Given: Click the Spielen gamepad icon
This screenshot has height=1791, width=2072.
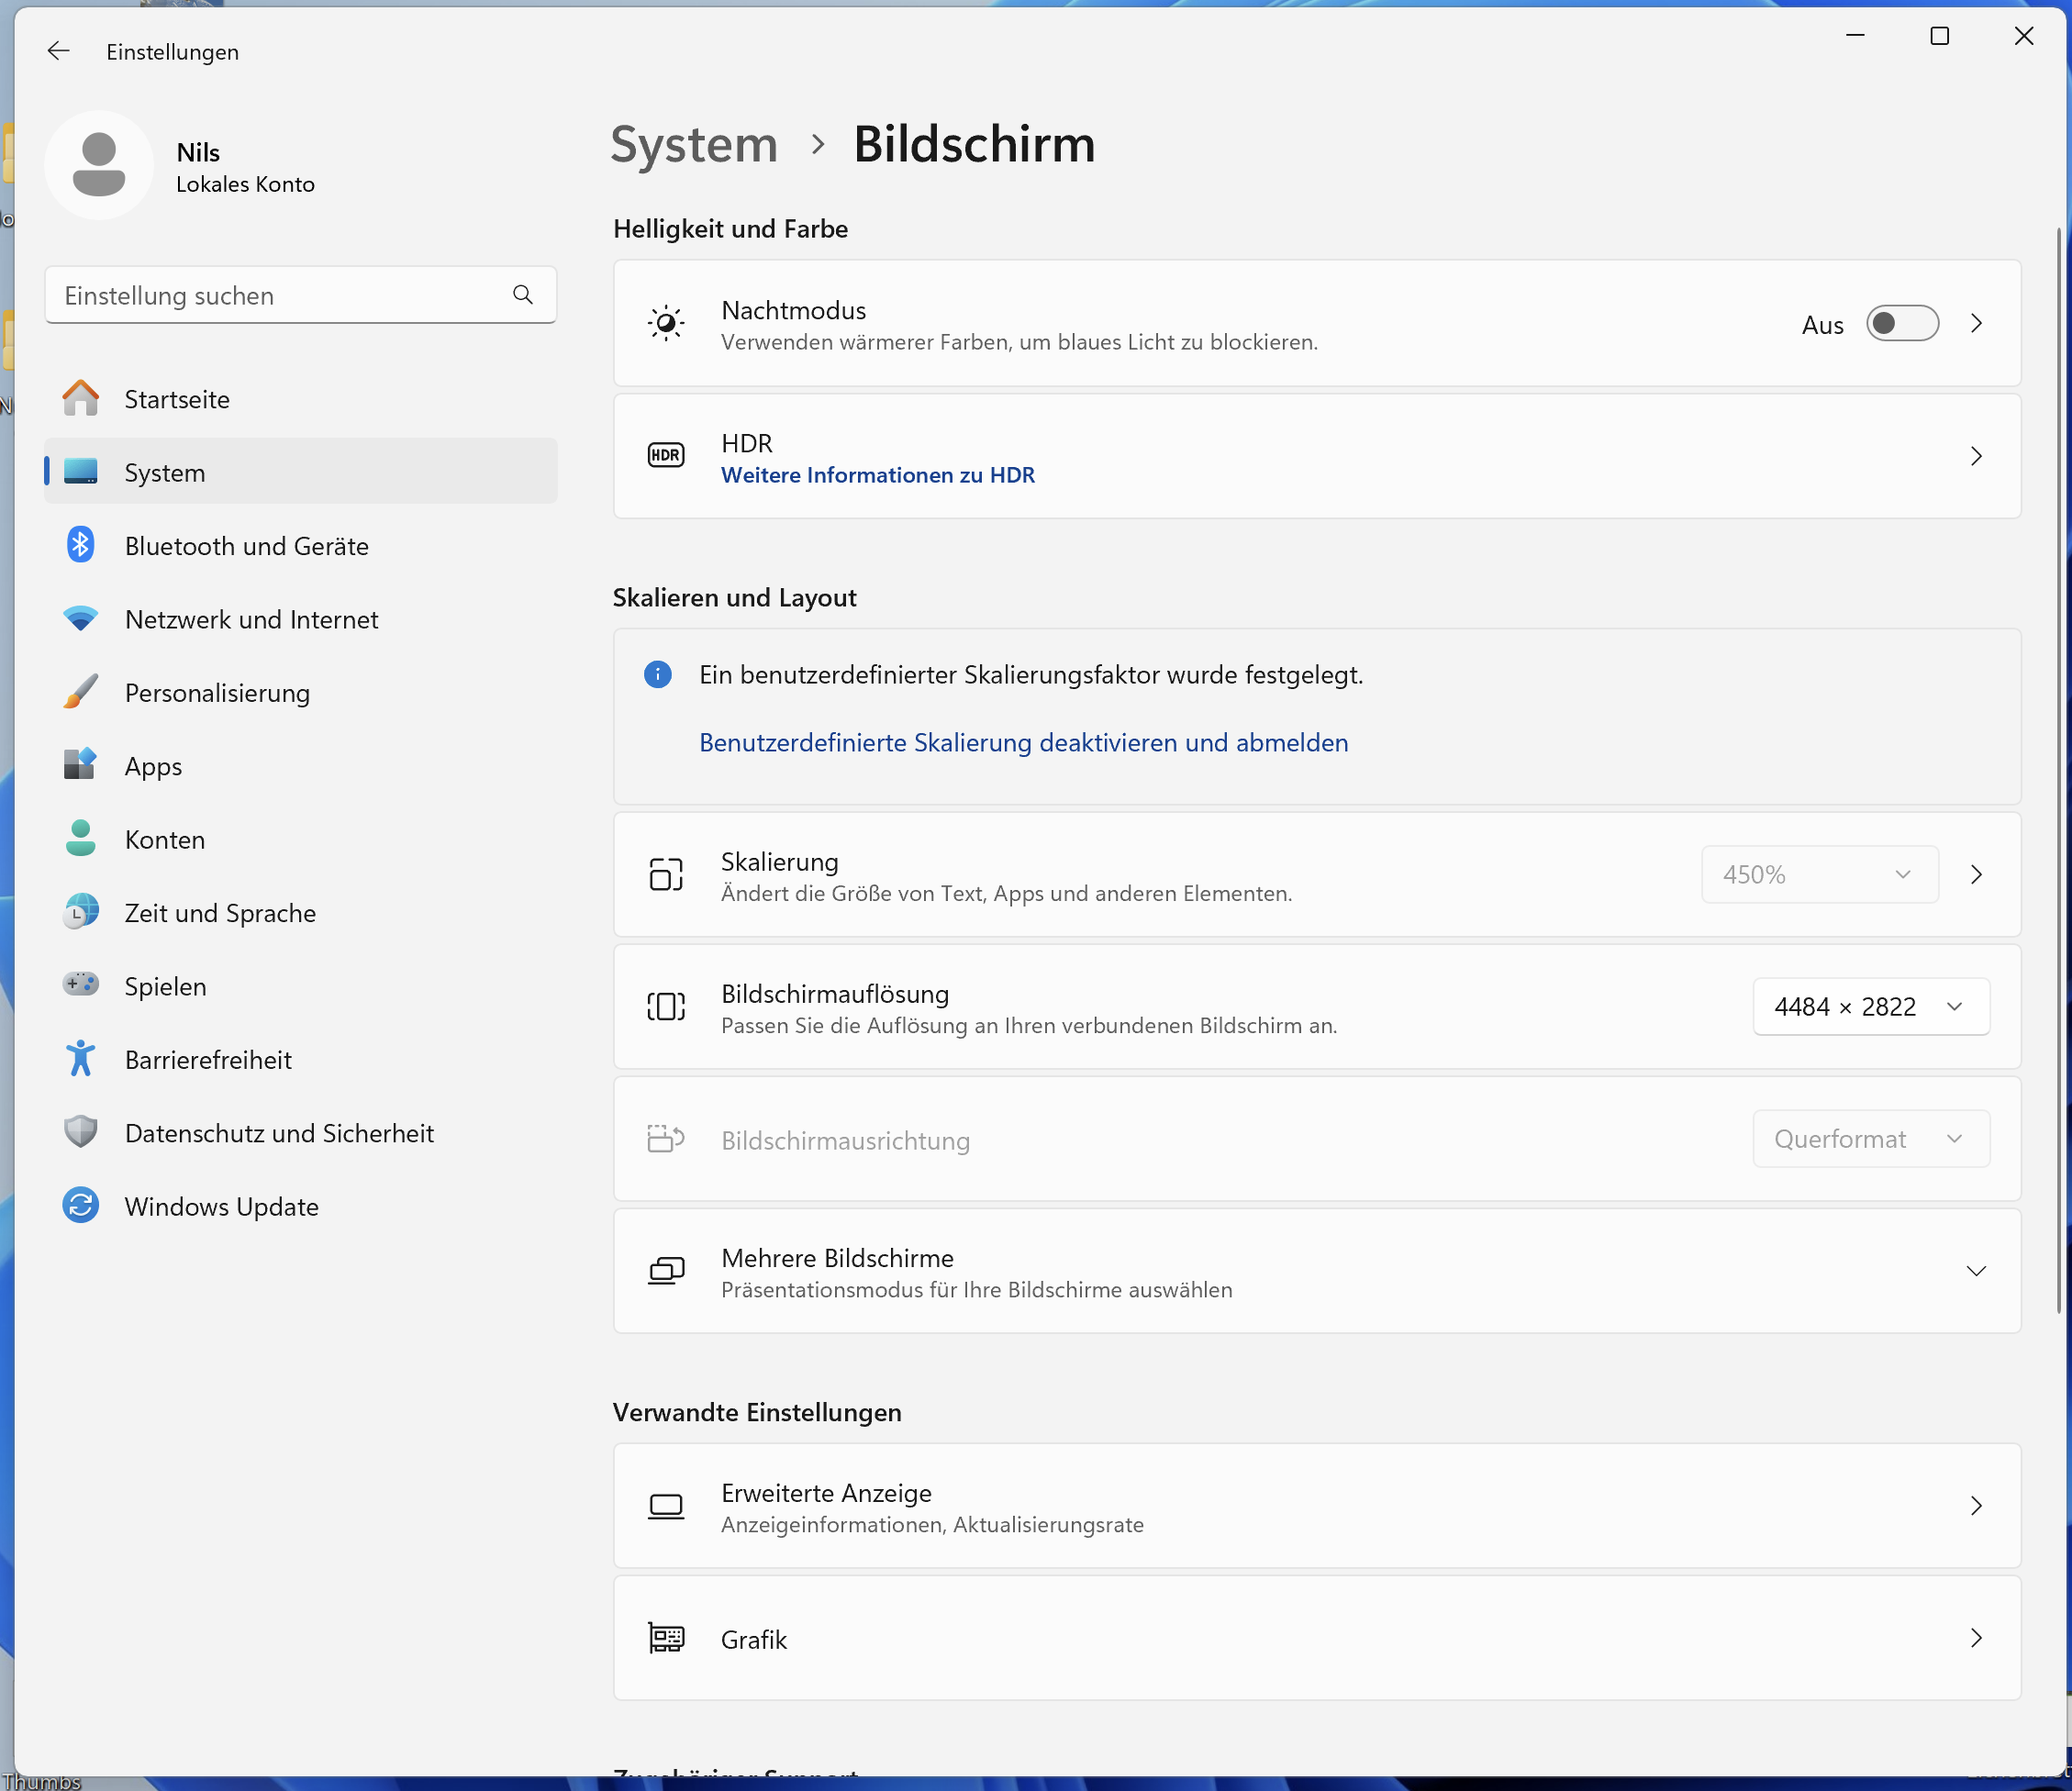Looking at the screenshot, I should pos(80,985).
